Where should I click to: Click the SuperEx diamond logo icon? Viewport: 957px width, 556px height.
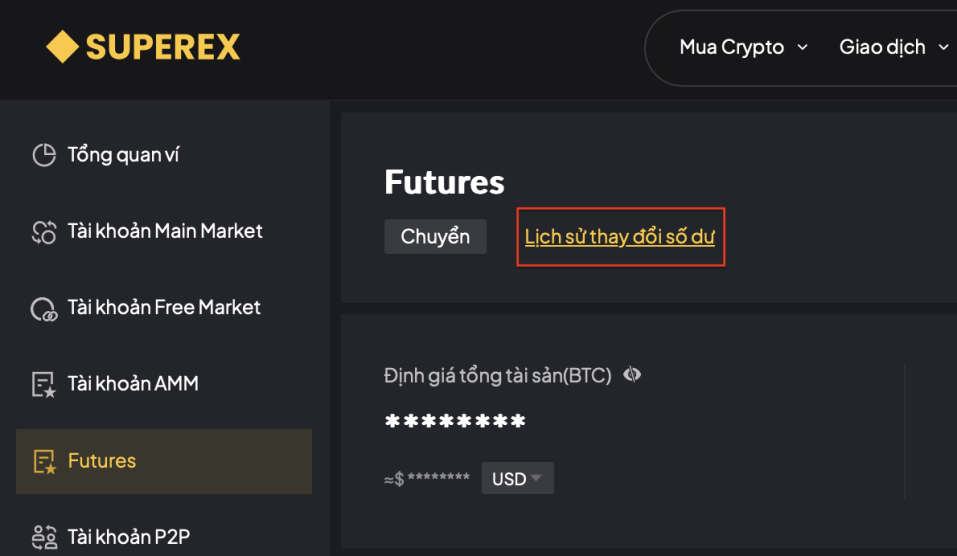[x=62, y=46]
